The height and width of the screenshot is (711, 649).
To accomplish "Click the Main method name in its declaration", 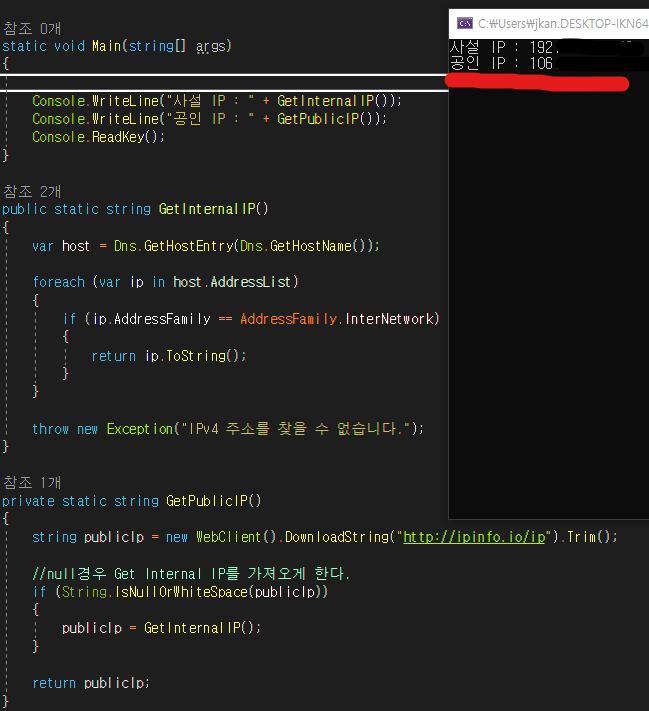I will (107, 46).
